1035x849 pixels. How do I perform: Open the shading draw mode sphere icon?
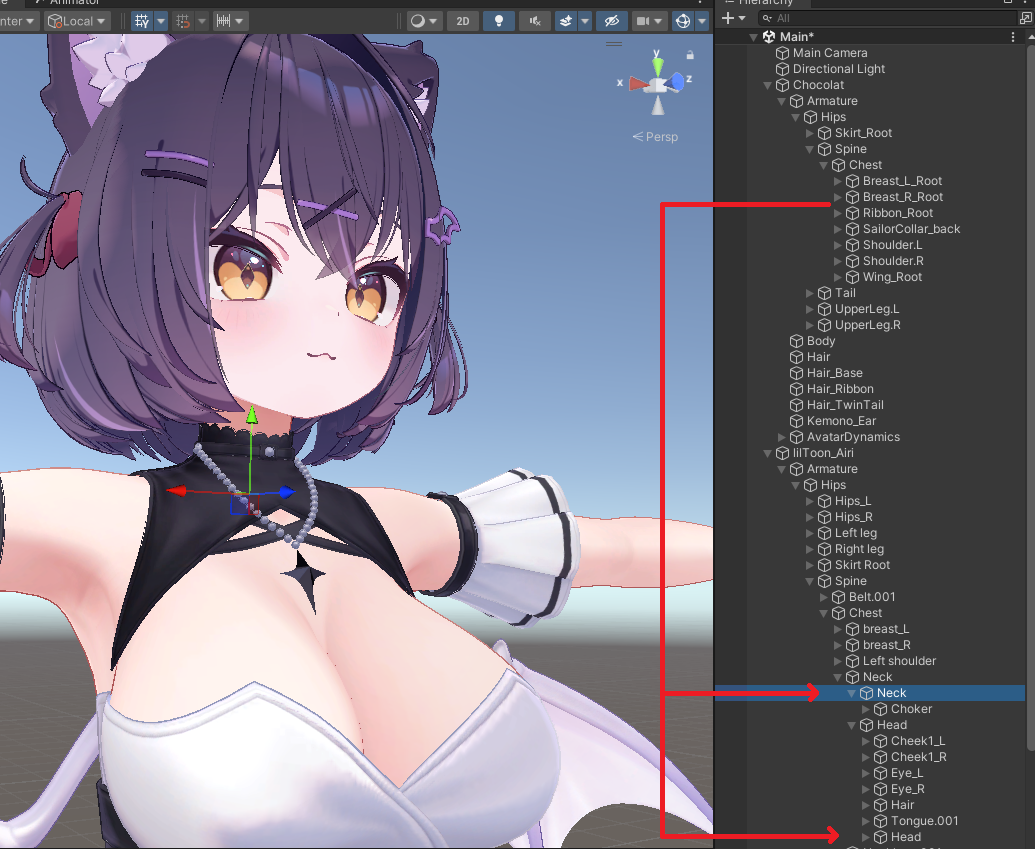click(418, 20)
